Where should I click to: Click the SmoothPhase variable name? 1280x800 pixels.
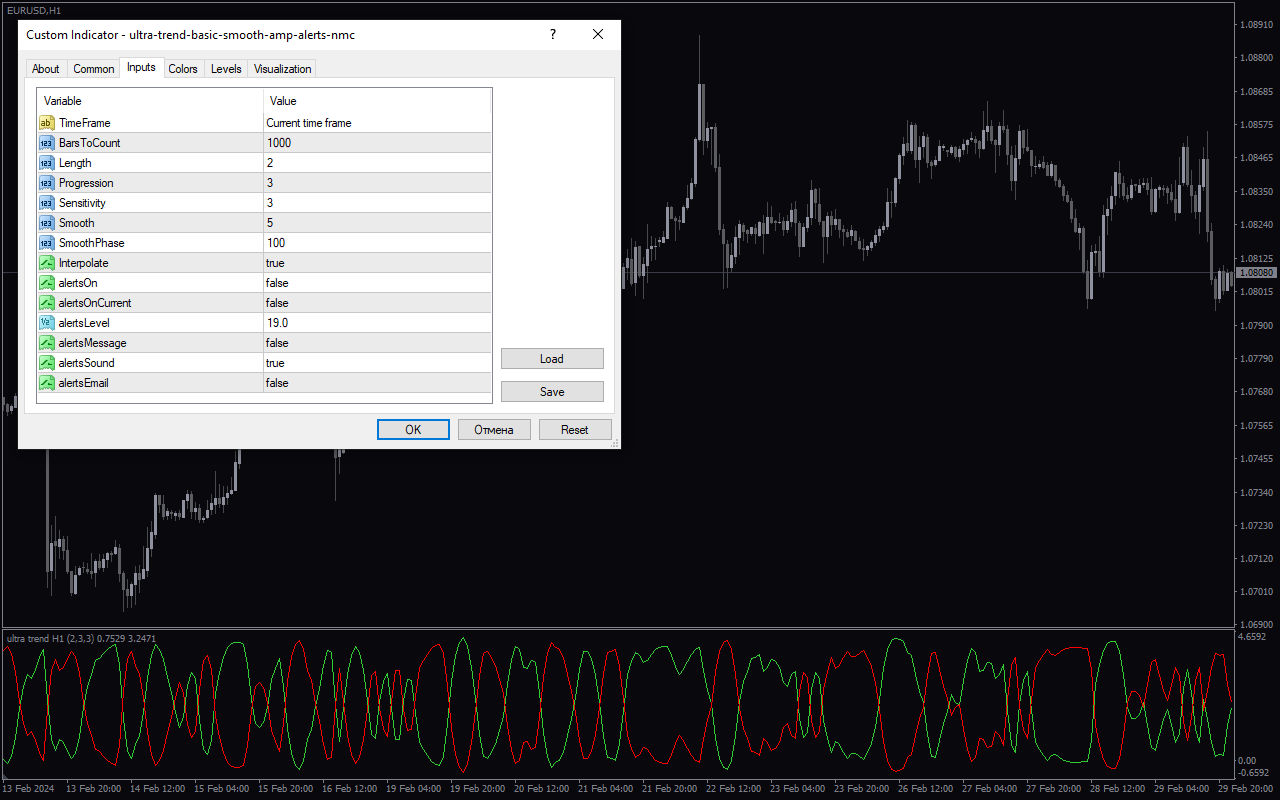pos(92,243)
